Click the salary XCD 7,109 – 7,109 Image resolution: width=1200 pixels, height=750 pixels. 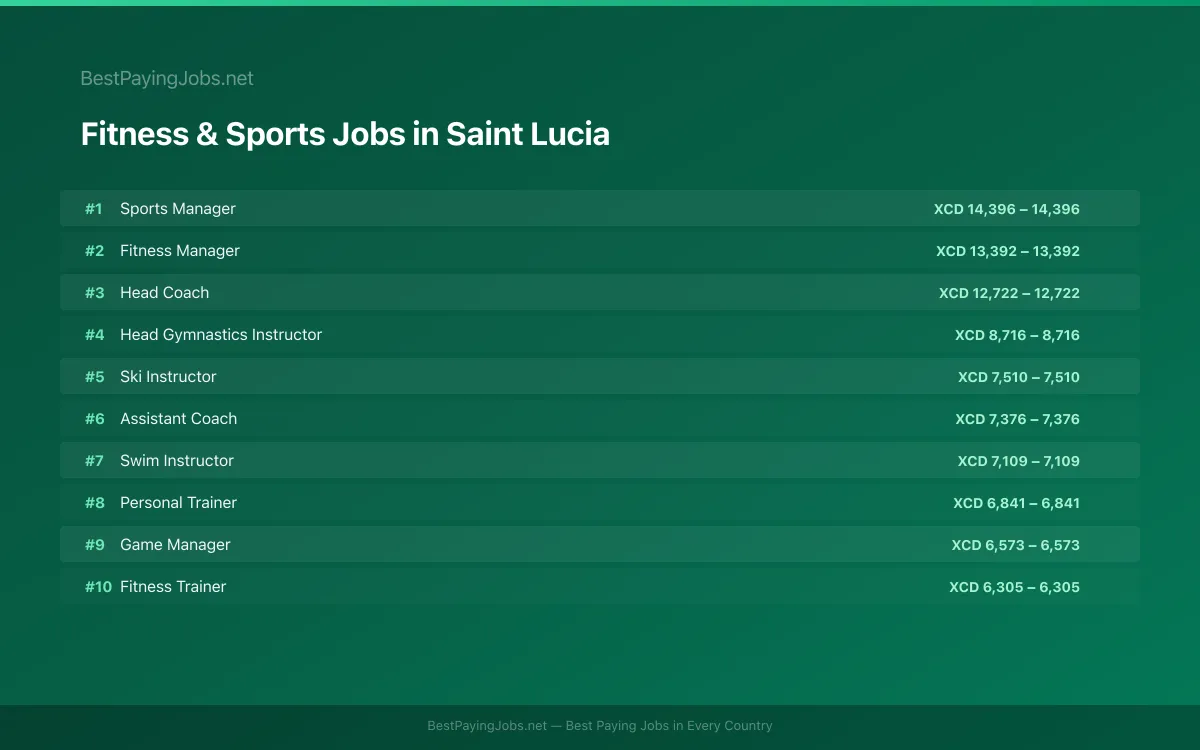pyautogui.click(x=1019, y=461)
